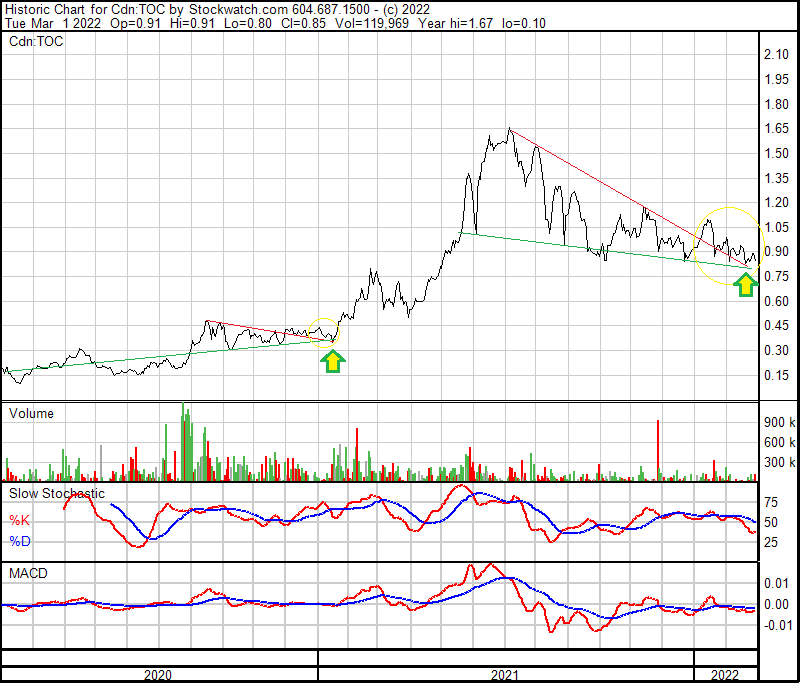Click the Stockwatch.com name in chart title
This screenshot has height=683, width=800.
(x=238, y=10)
